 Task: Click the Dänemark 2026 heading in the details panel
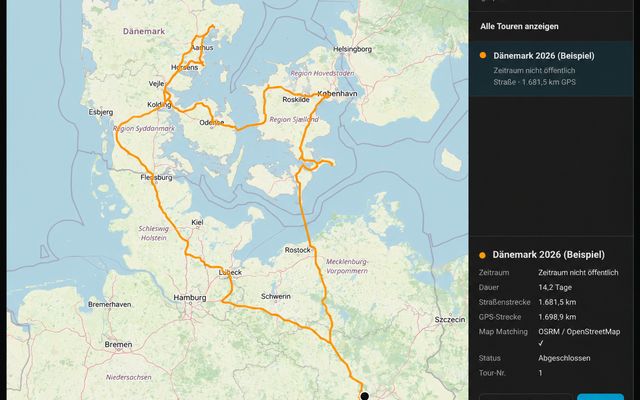549,255
